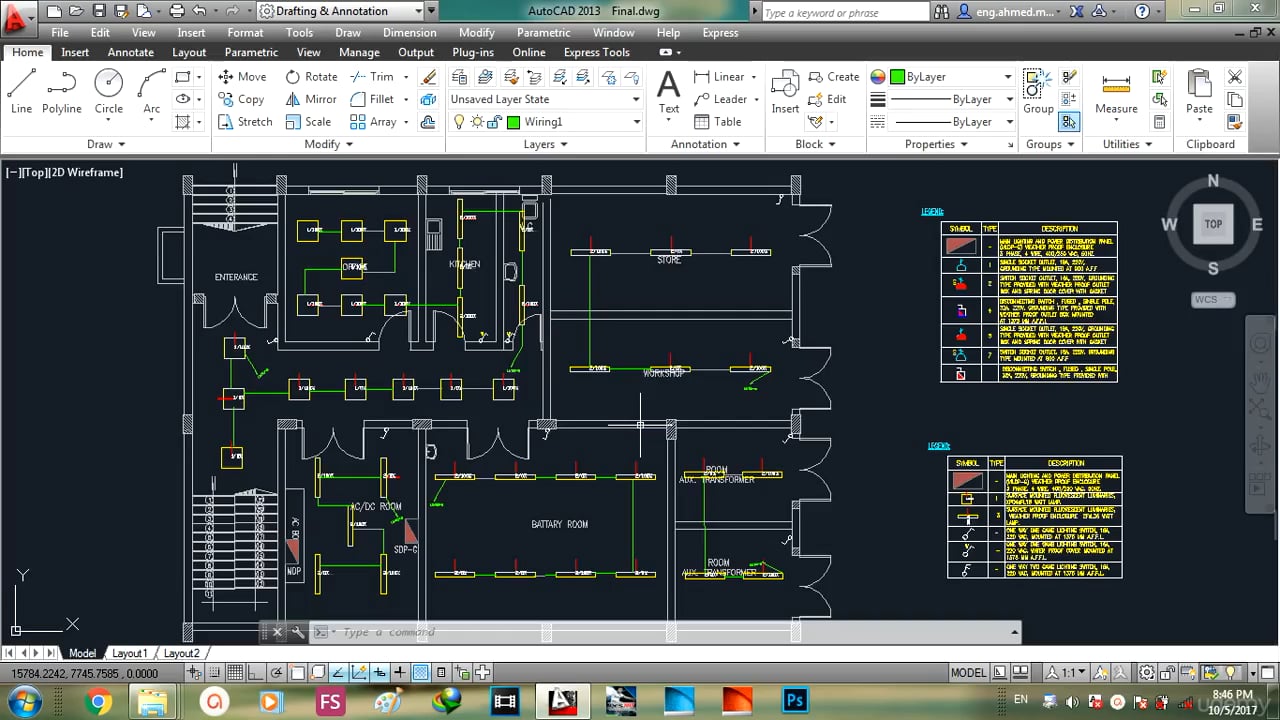Pick the Rotate tool
The image size is (1280, 720).
tap(311, 76)
